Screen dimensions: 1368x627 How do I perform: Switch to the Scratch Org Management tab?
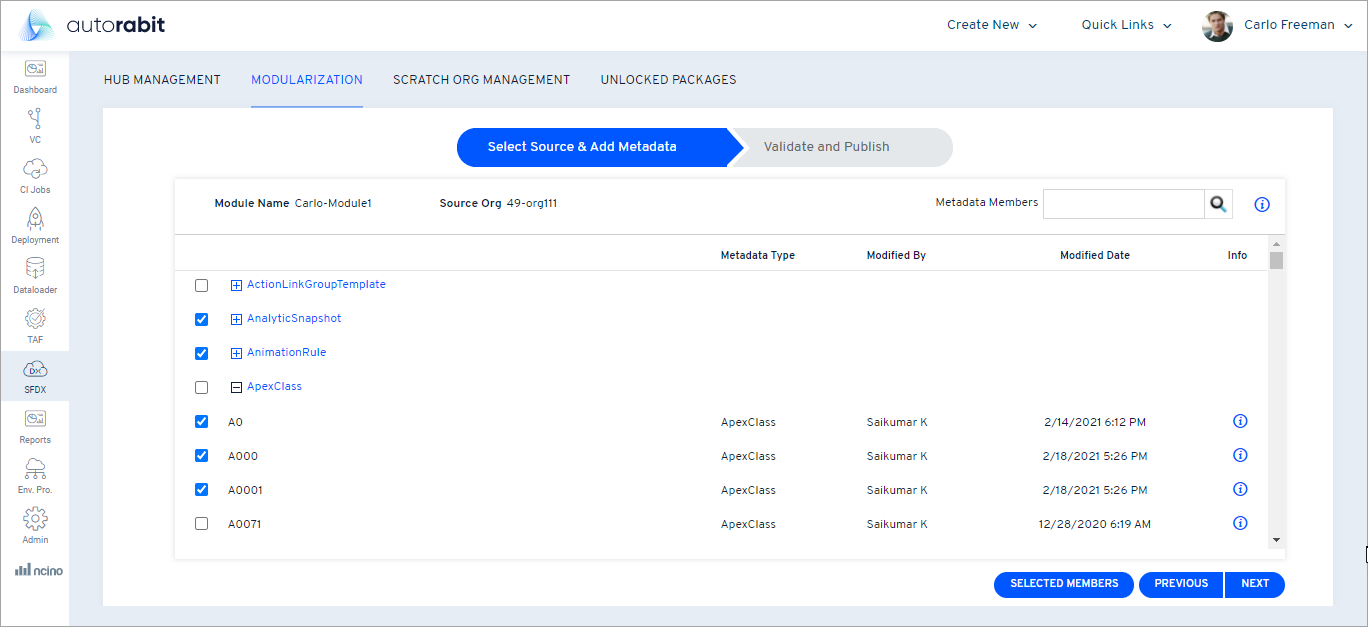tap(481, 79)
